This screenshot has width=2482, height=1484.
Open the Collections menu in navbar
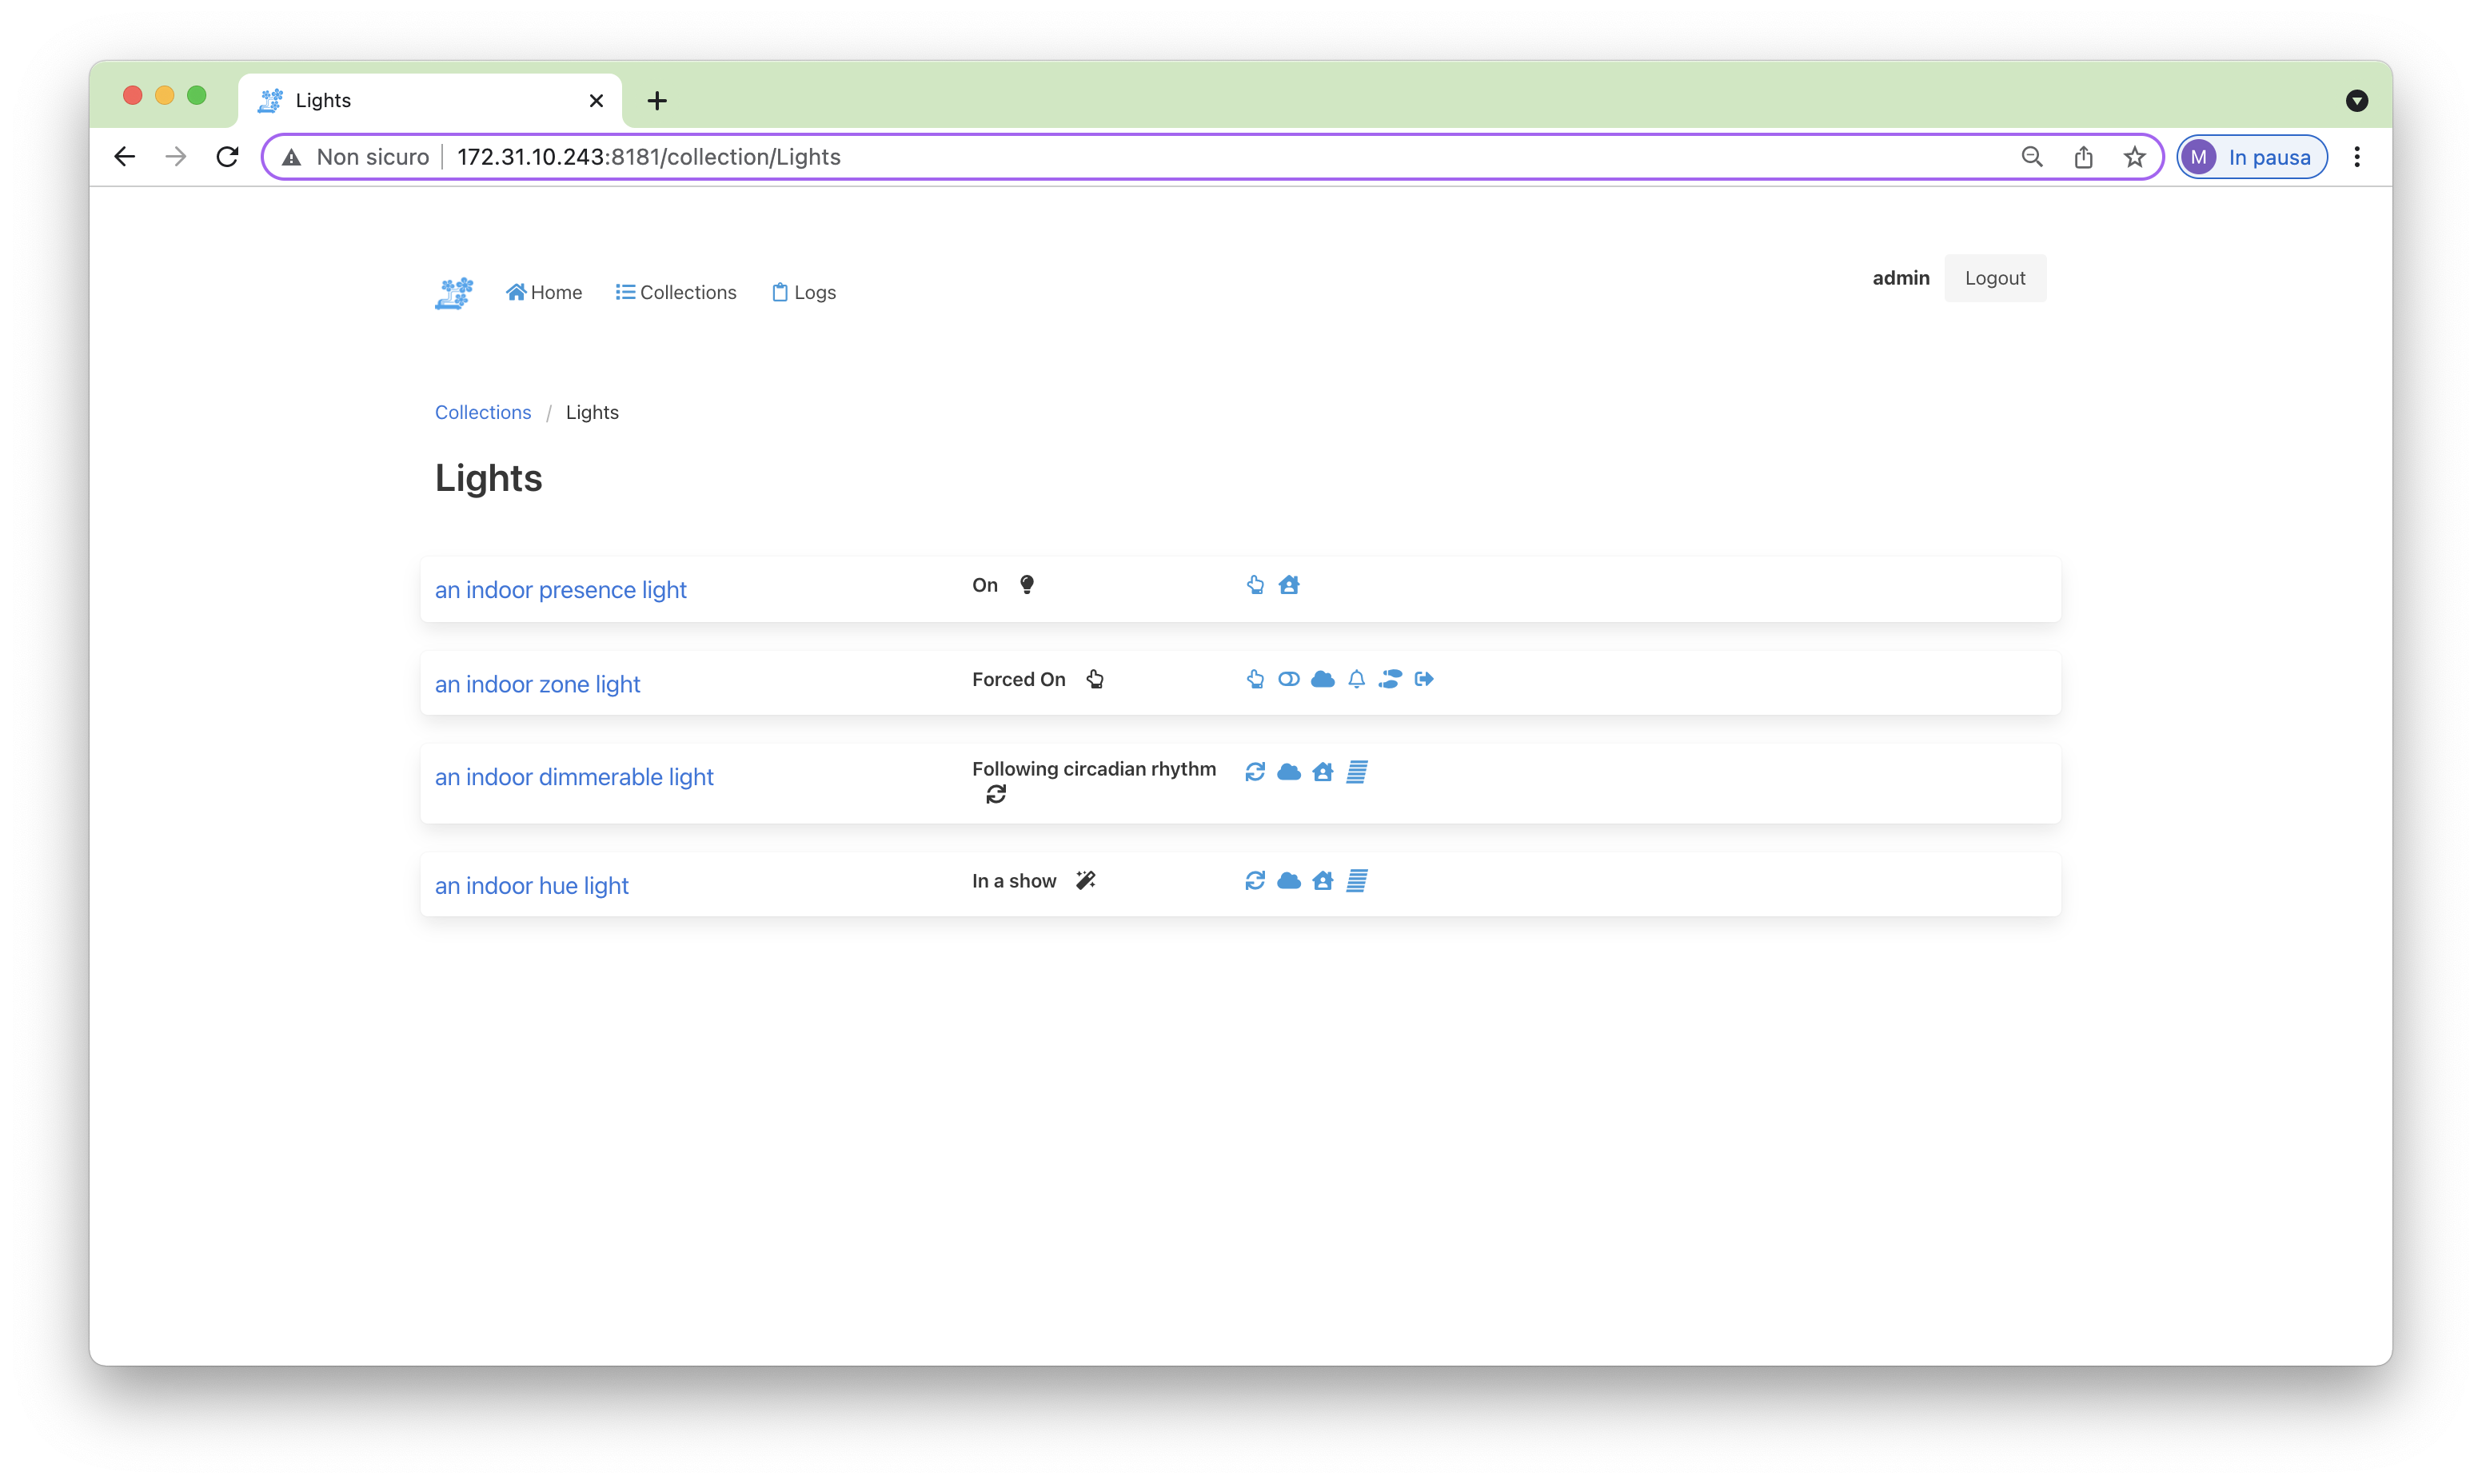click(676, 292)
